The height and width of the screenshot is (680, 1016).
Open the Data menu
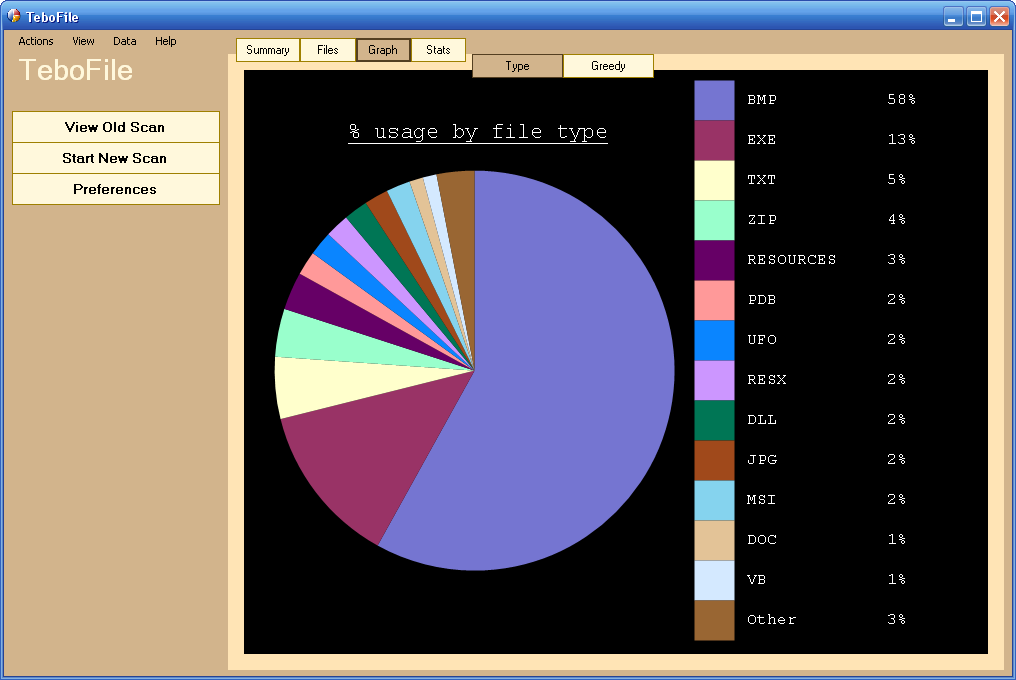point(124,41)
